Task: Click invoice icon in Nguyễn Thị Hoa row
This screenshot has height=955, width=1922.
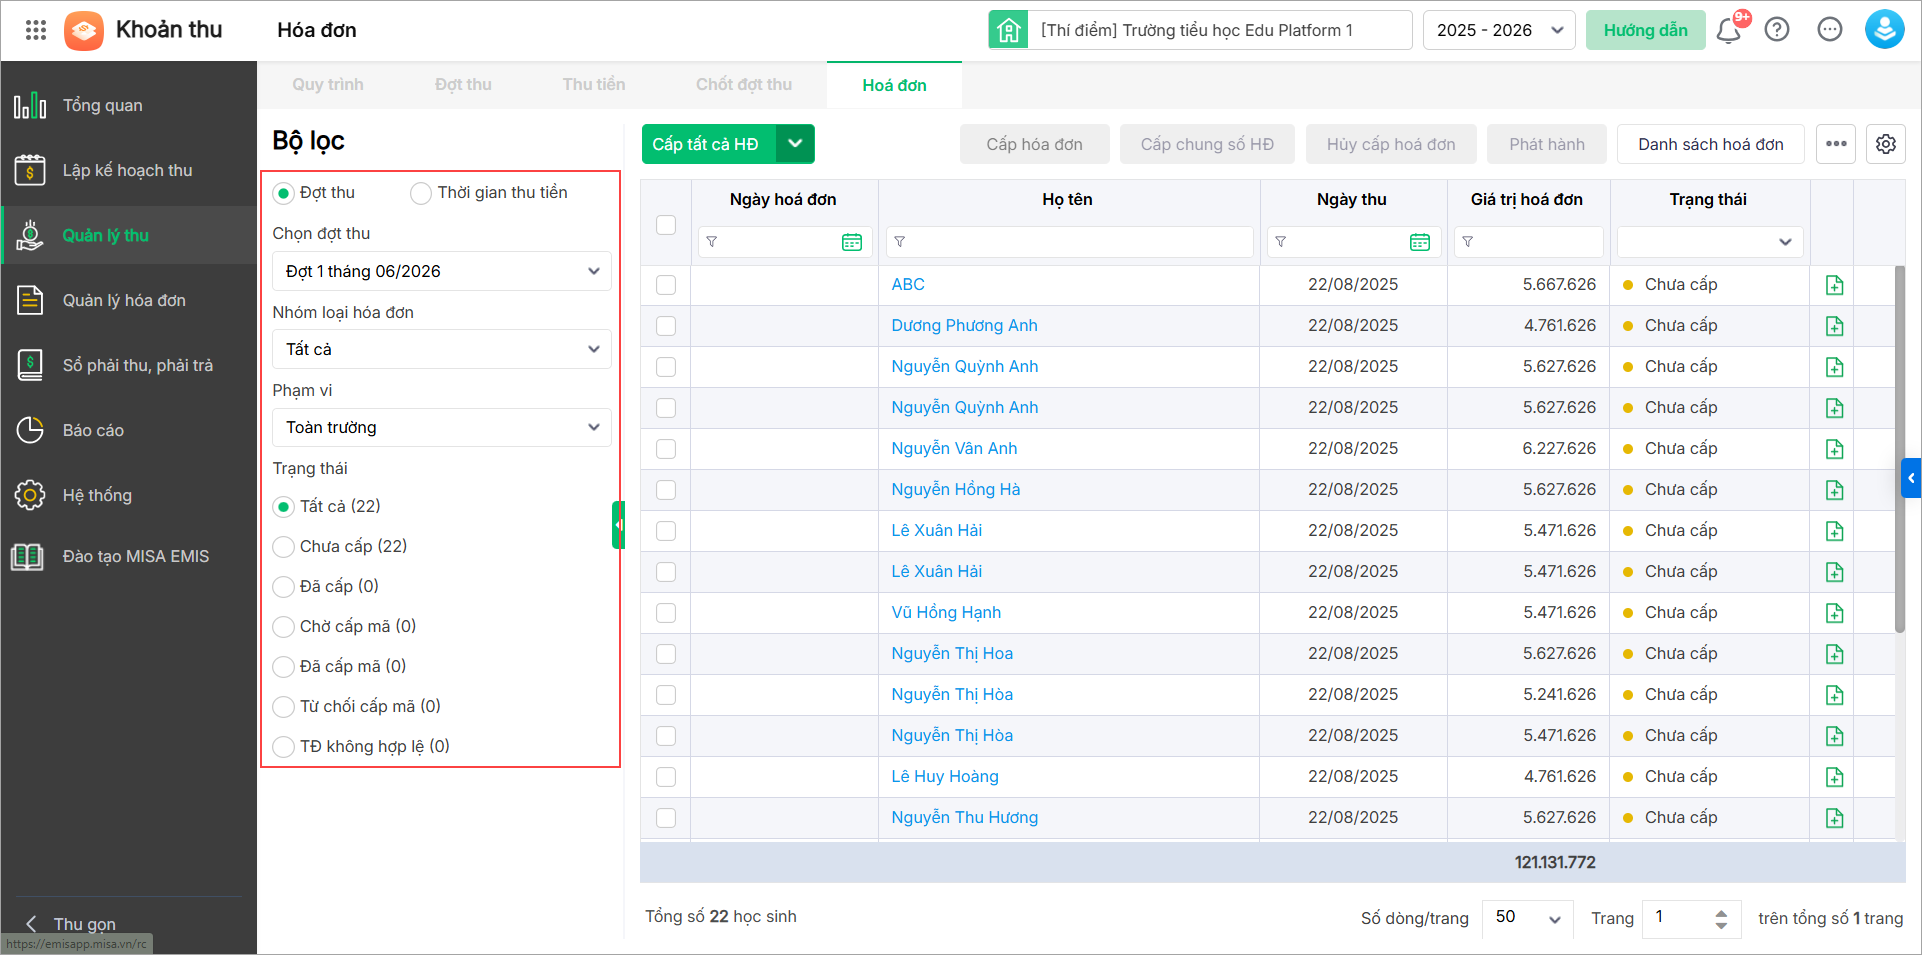Action: [1835, 654]
